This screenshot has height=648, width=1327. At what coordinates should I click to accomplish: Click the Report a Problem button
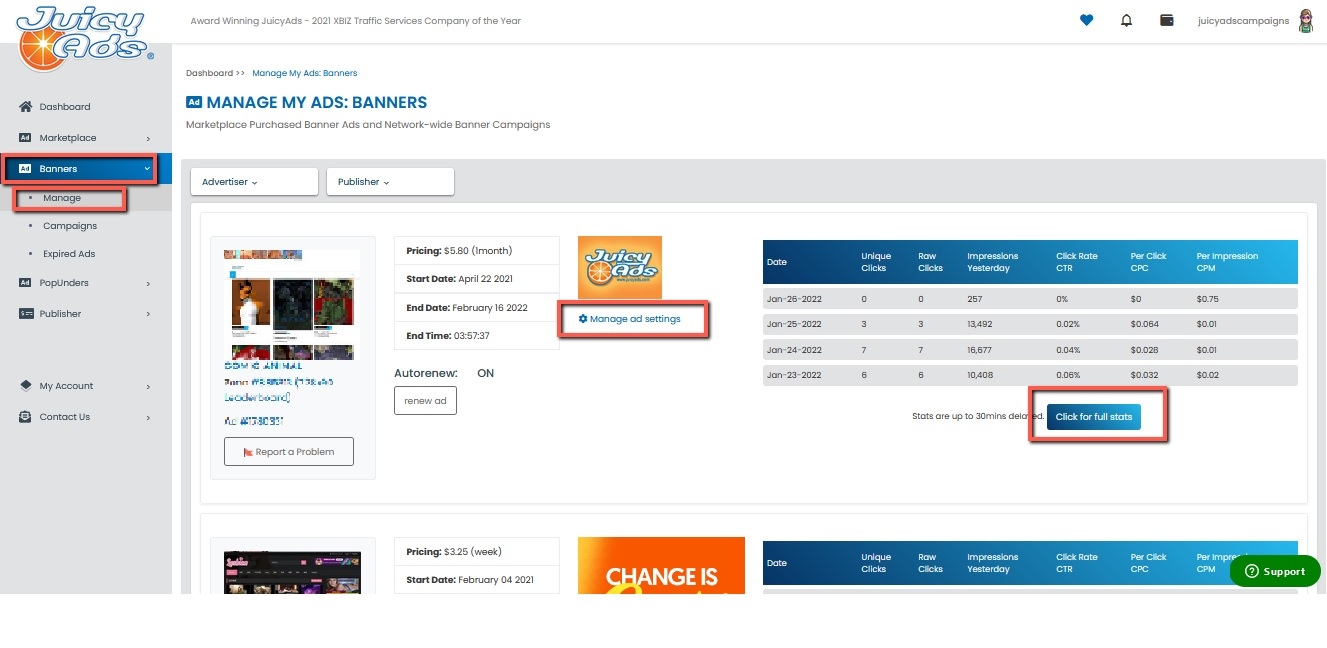click(x=288, y=452)
